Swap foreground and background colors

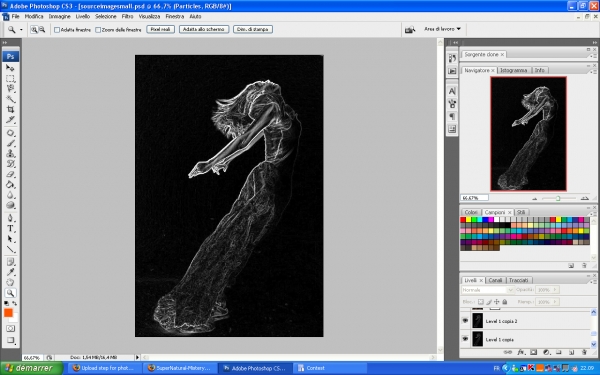tap(15, 303)
